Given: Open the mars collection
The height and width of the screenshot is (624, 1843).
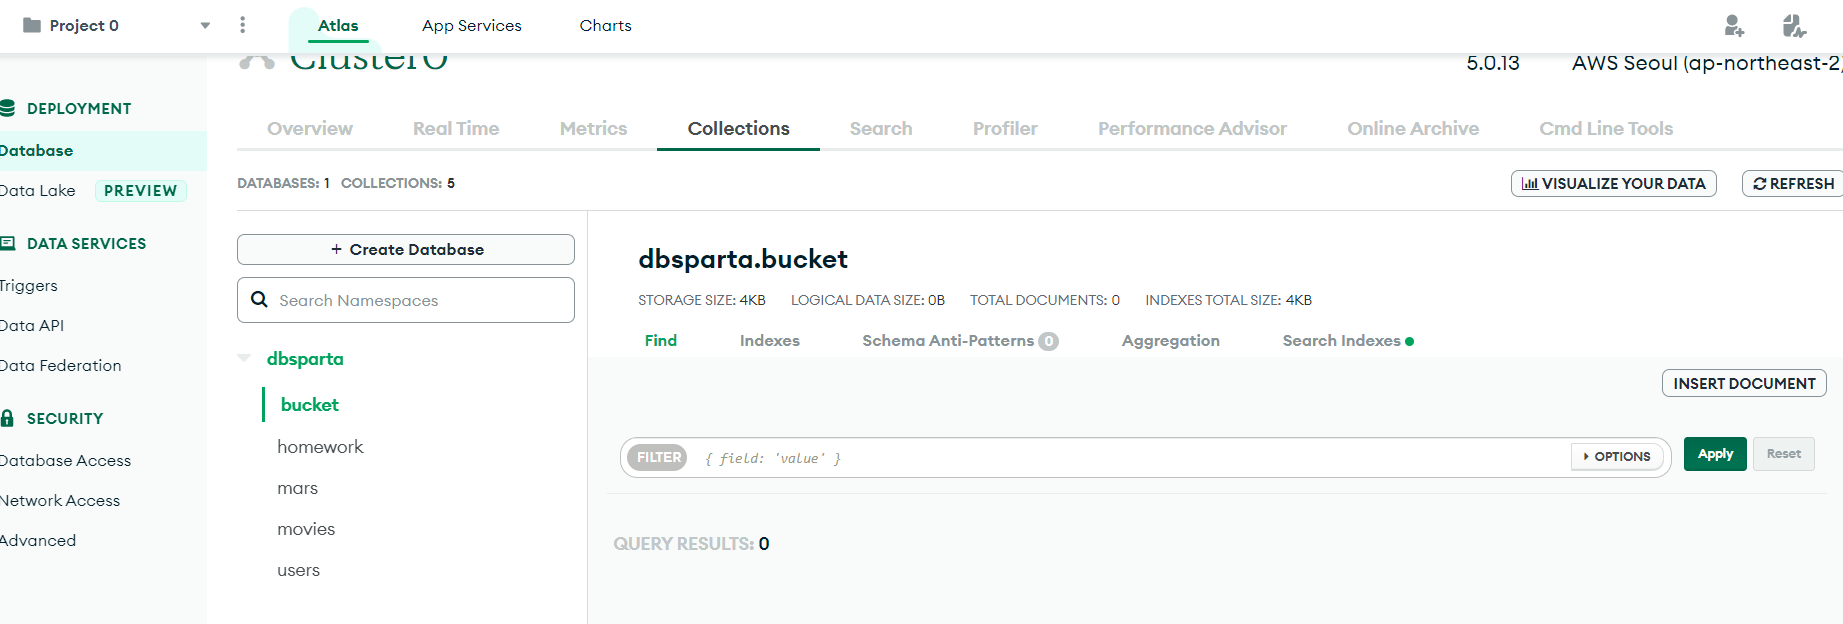Looking at the screenshot, I should 297,488.
